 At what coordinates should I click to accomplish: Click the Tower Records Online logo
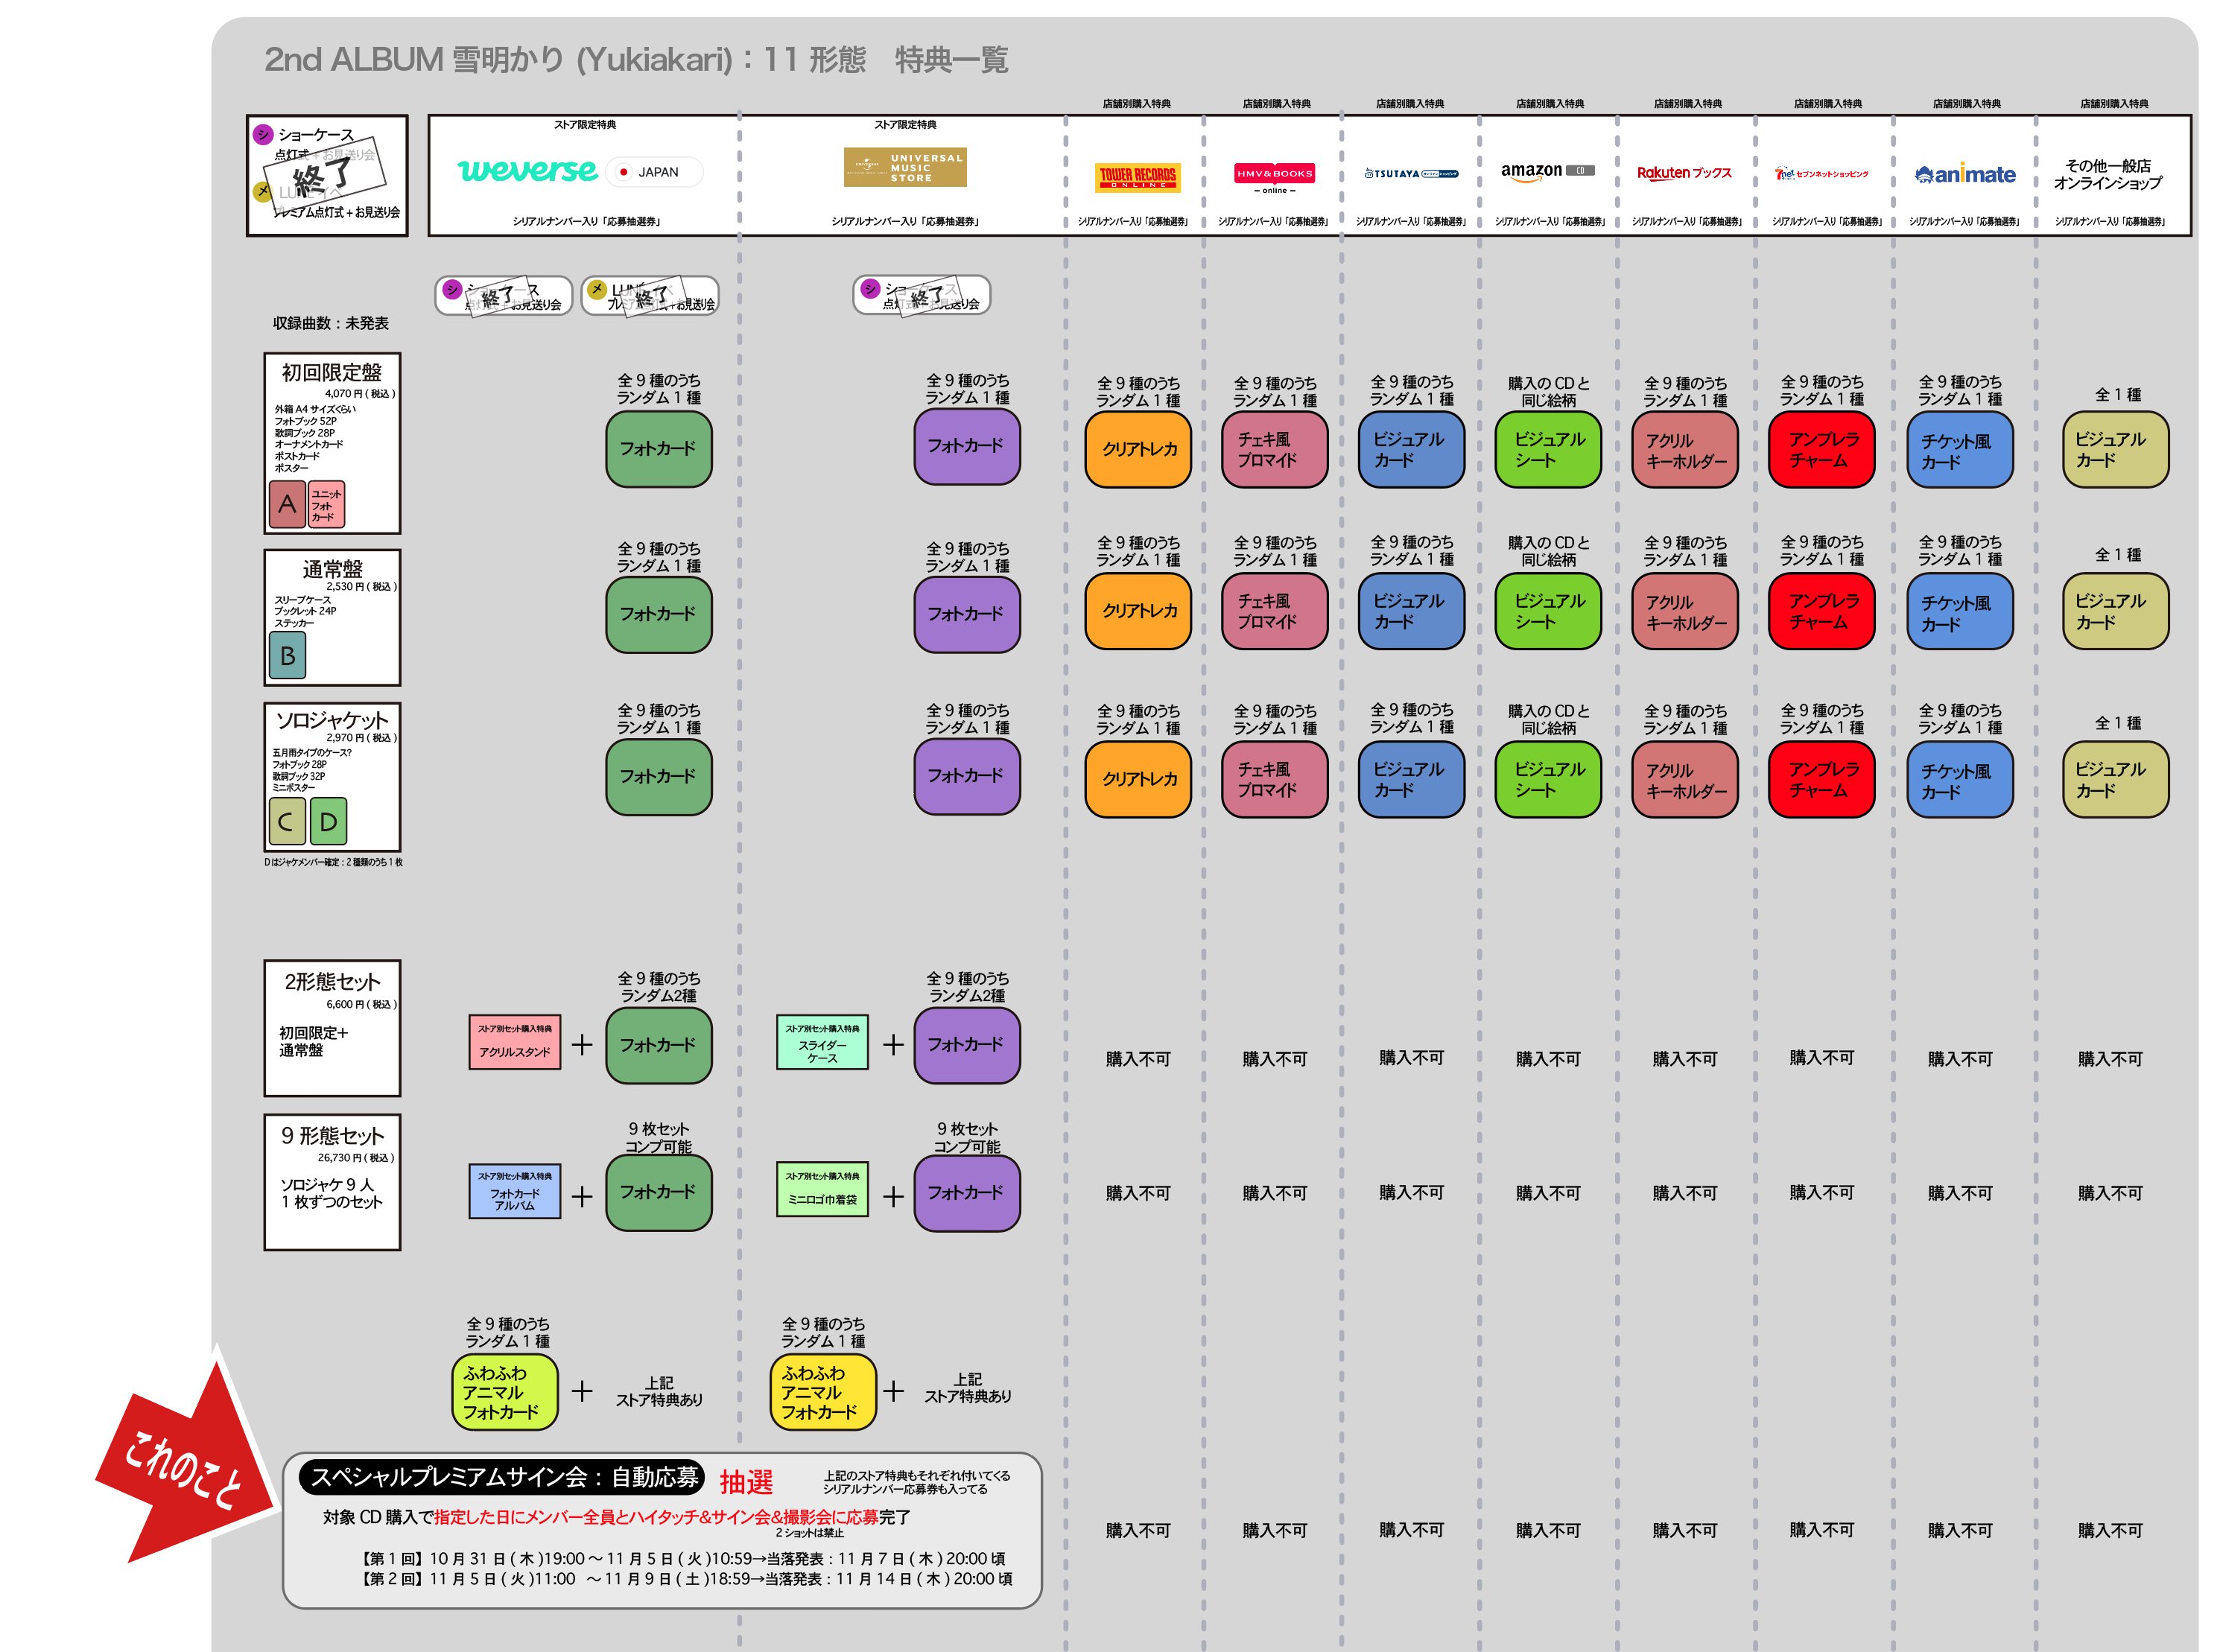point(1138,177)
